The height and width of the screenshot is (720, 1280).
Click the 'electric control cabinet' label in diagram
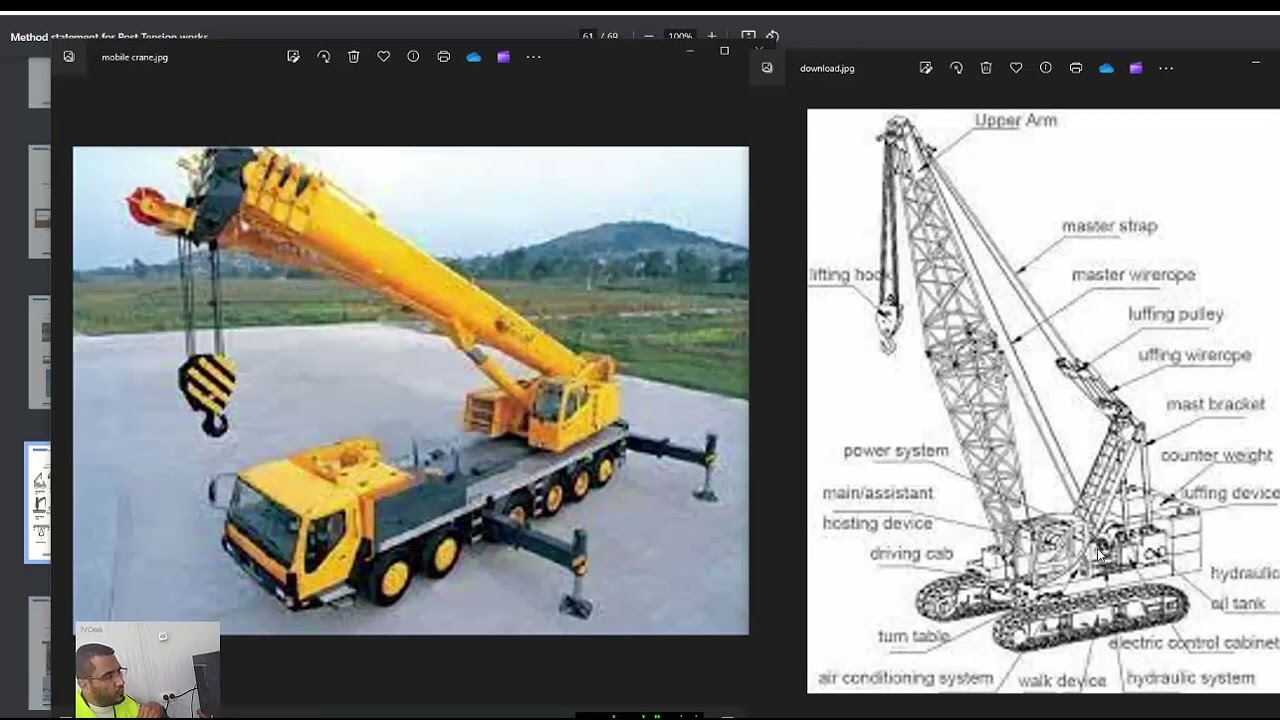1193,643
